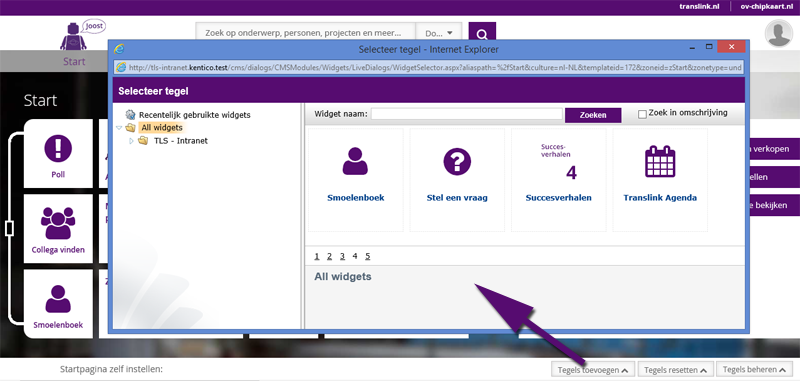Select the Smoelenboek person icon widget
800x381 pixels.
[x=355, y=161]
